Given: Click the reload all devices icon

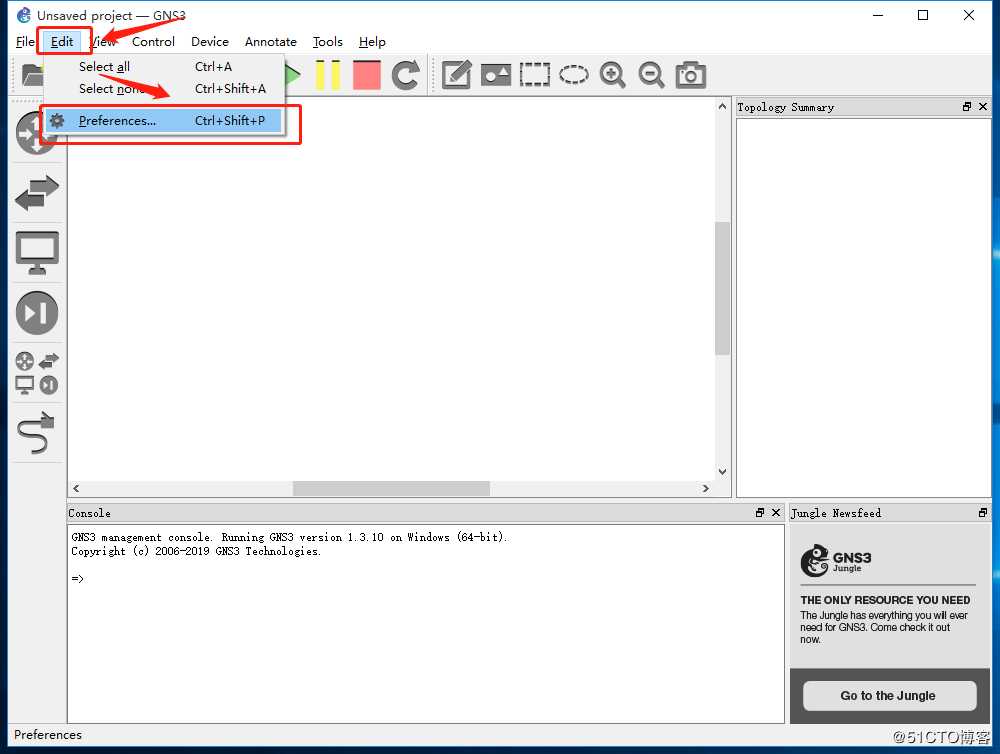Looking at the screenshot, I should pos(406,75).
